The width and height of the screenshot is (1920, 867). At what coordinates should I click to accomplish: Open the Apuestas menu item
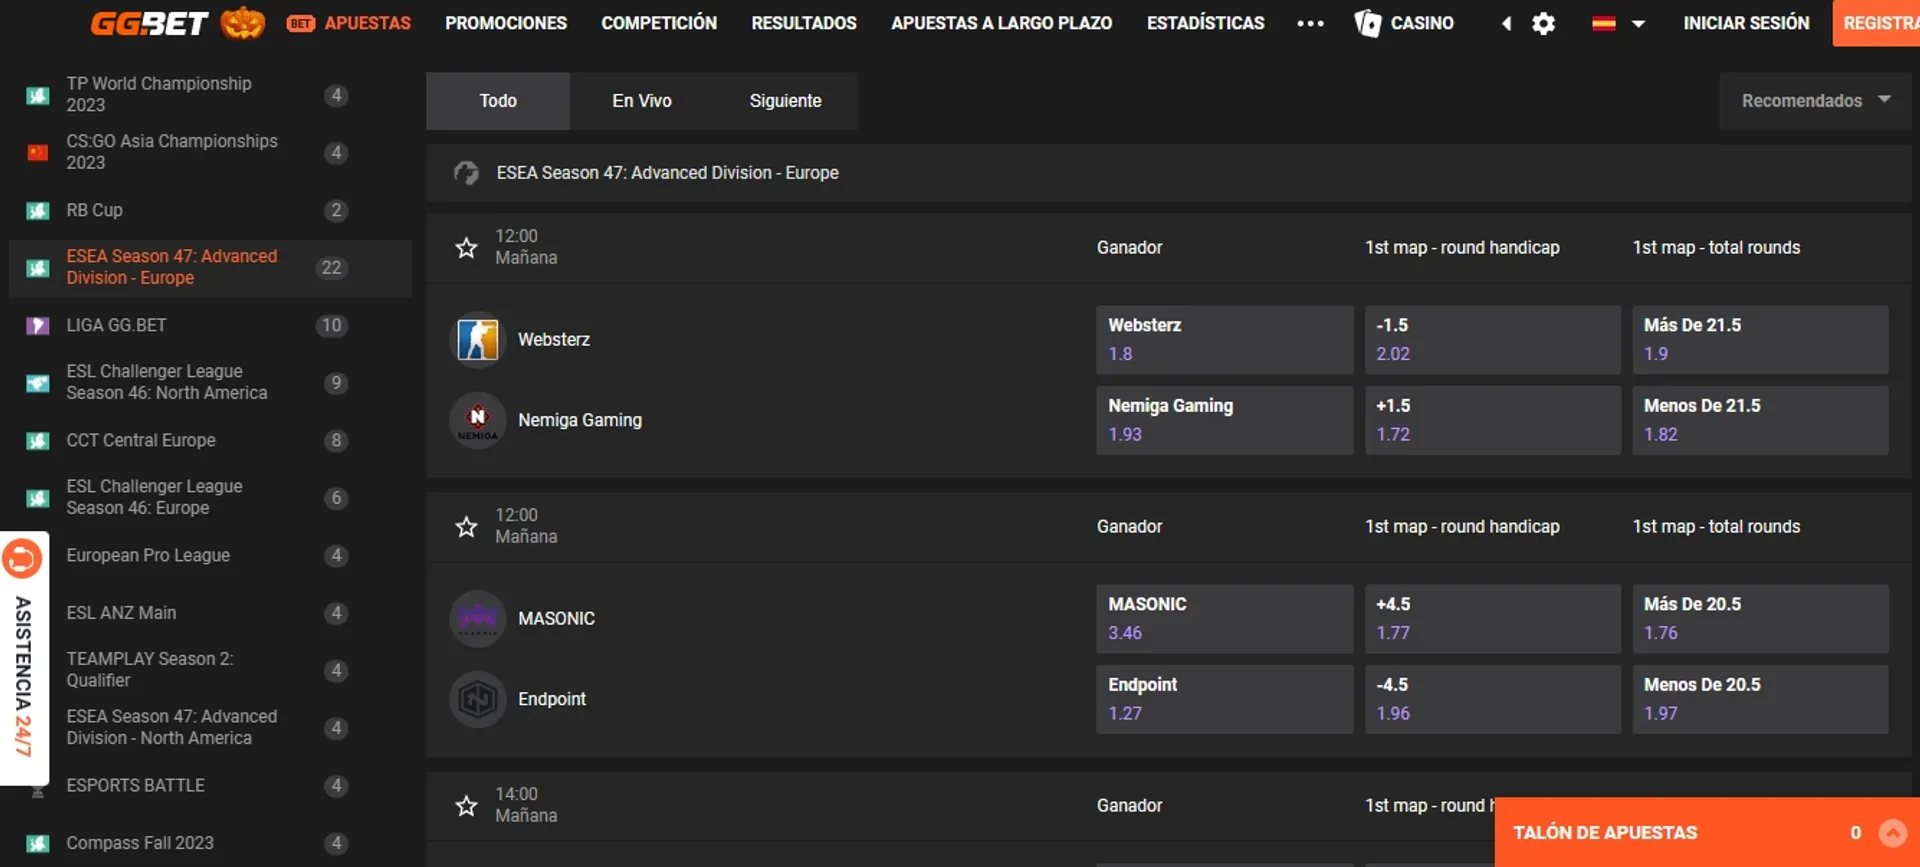click(x=349, y=23)
